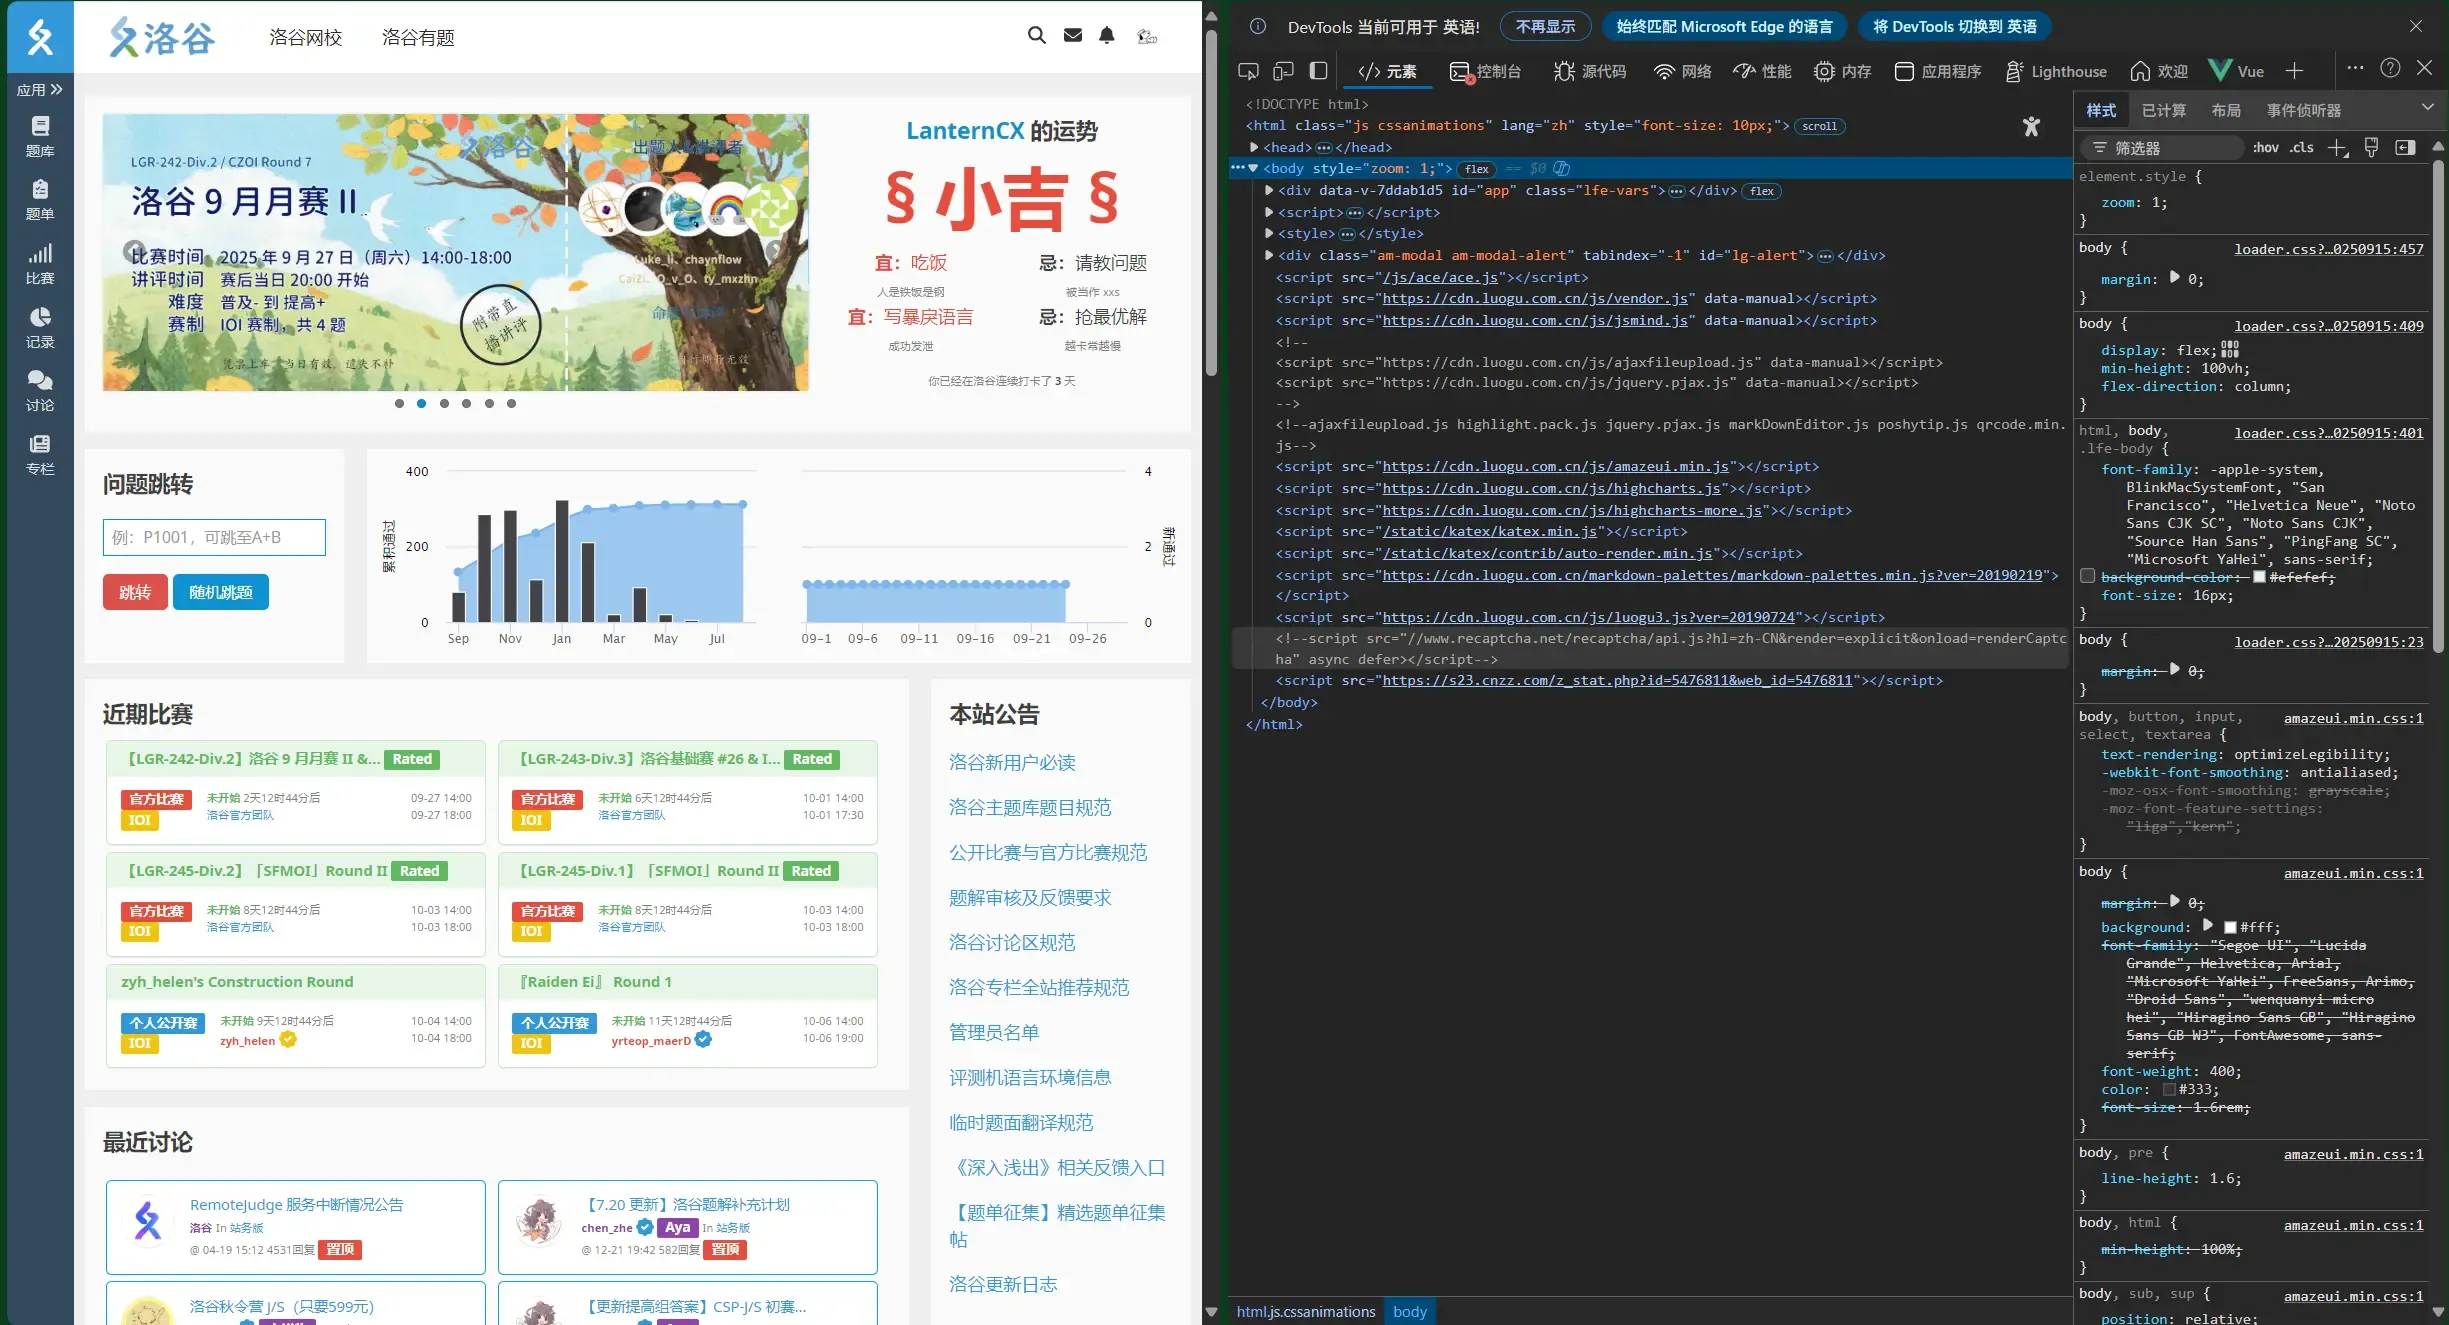The height and width of the screenshot is (1325, 2449).
Task: Open the 洛谷新用户必读 announcement link
Action: (x=1012, y=763)
